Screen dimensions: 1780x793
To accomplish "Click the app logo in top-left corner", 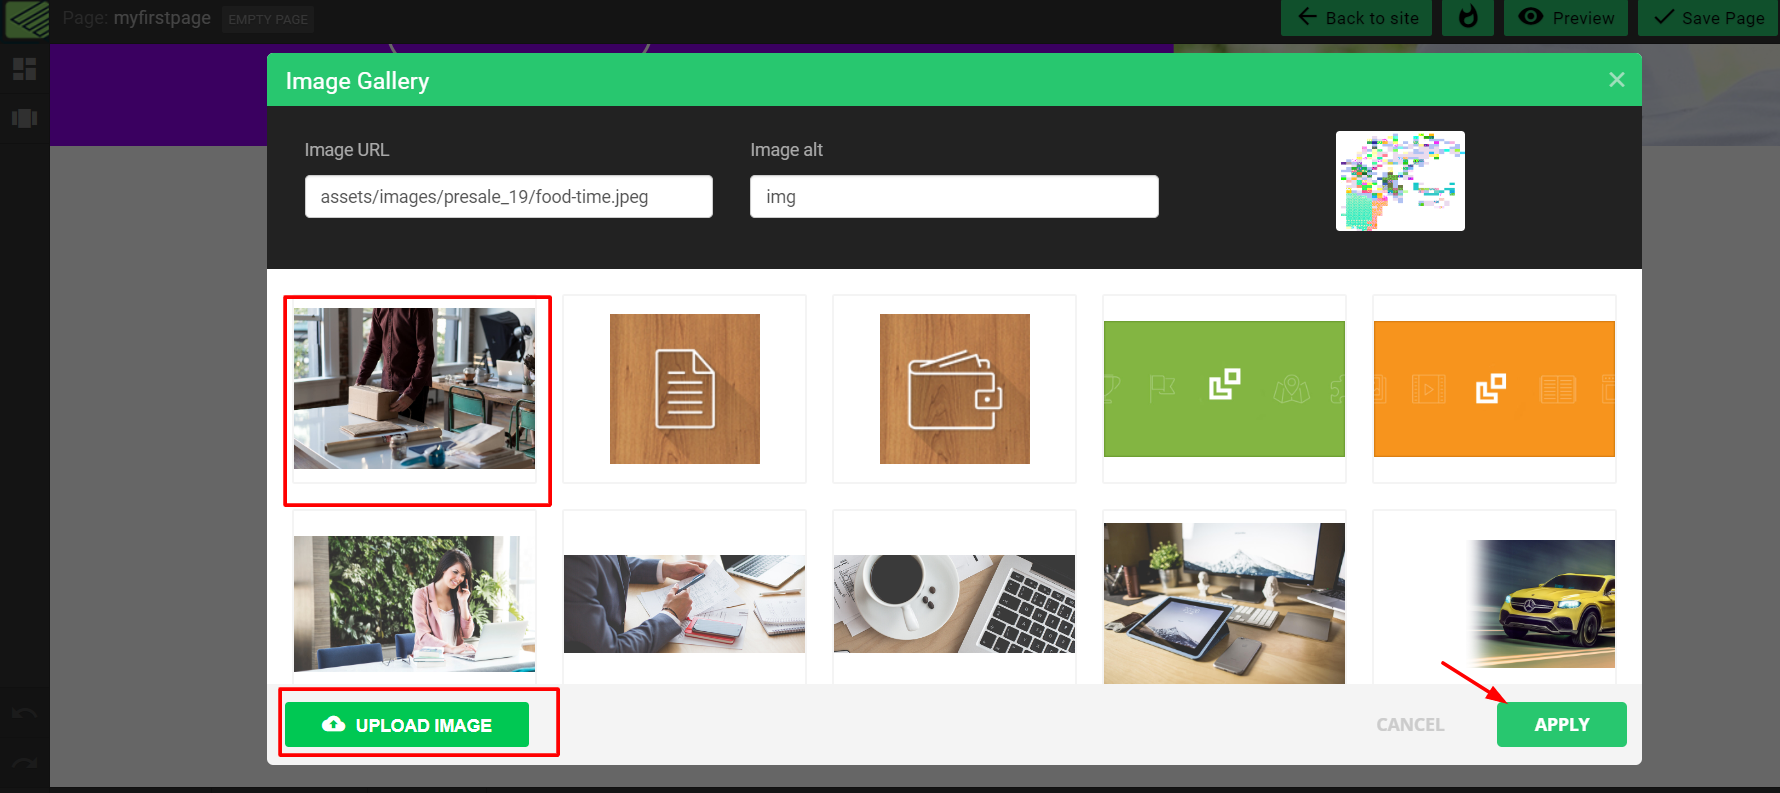I will (27, 19).
